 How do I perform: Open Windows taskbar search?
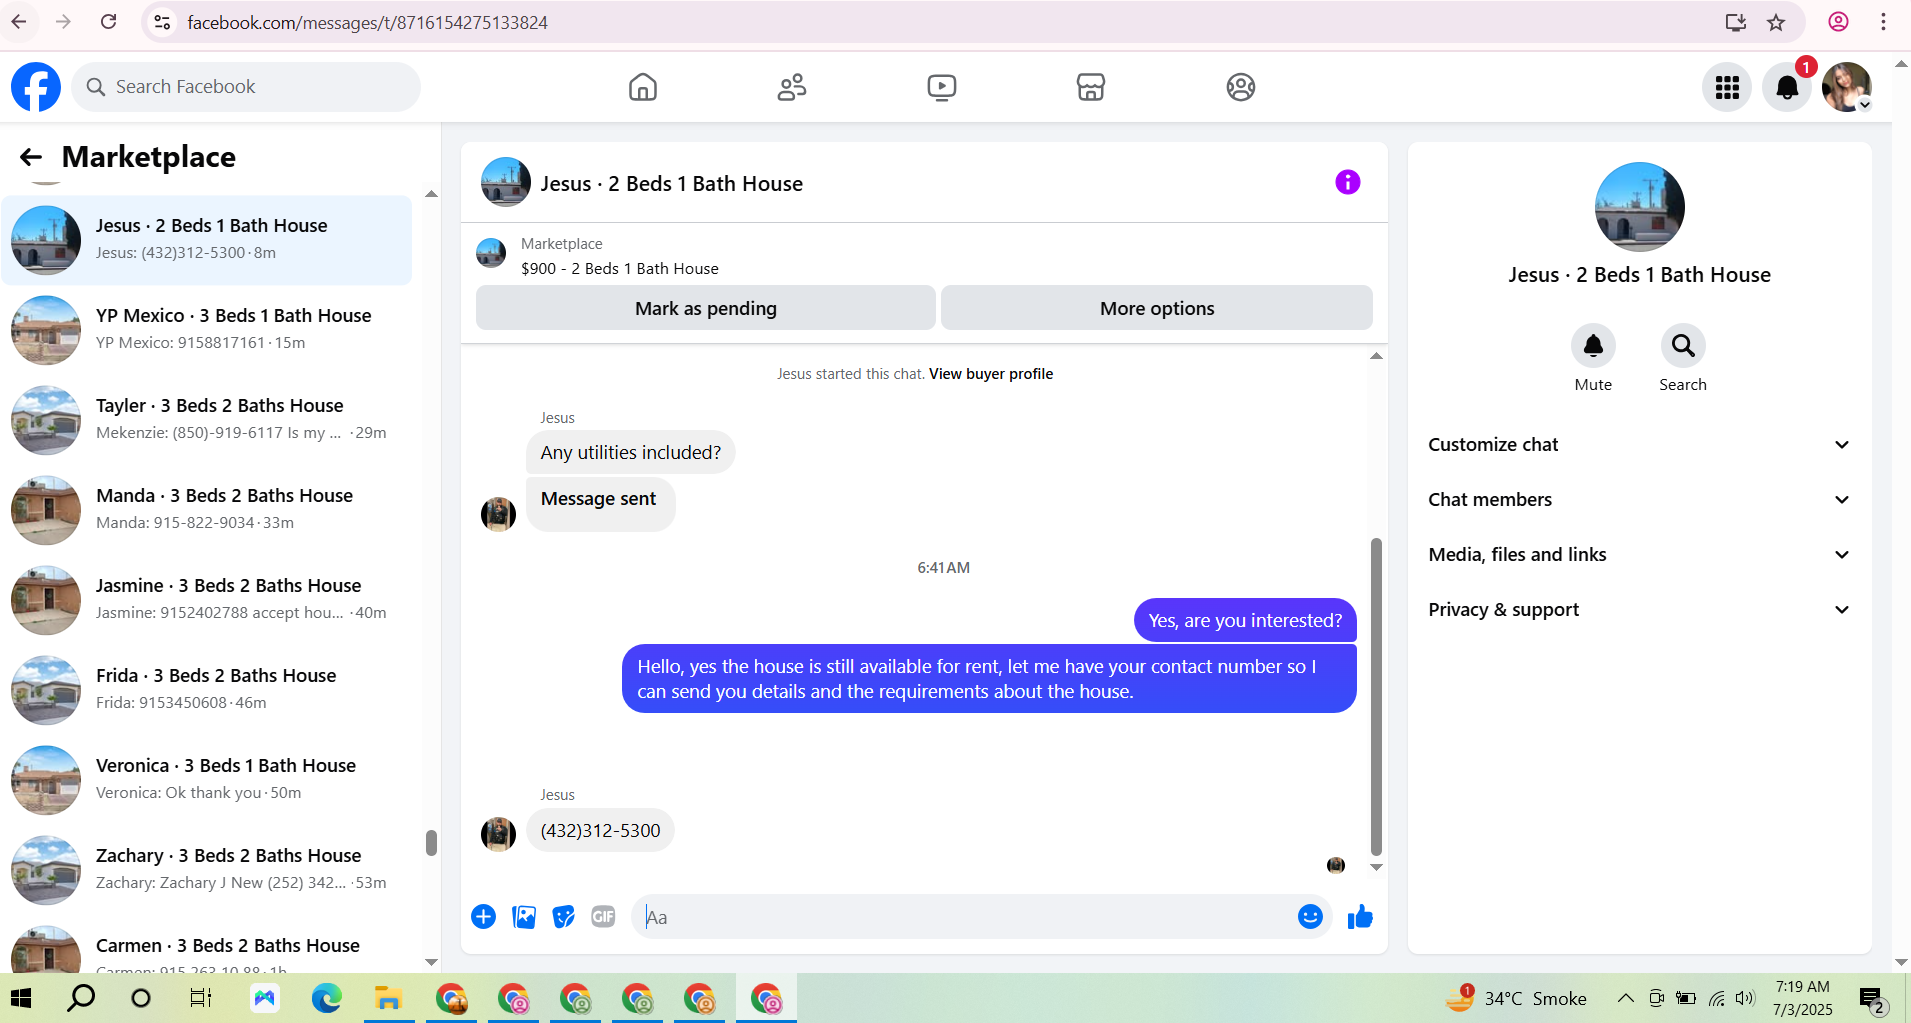click(x=81, y=998)
